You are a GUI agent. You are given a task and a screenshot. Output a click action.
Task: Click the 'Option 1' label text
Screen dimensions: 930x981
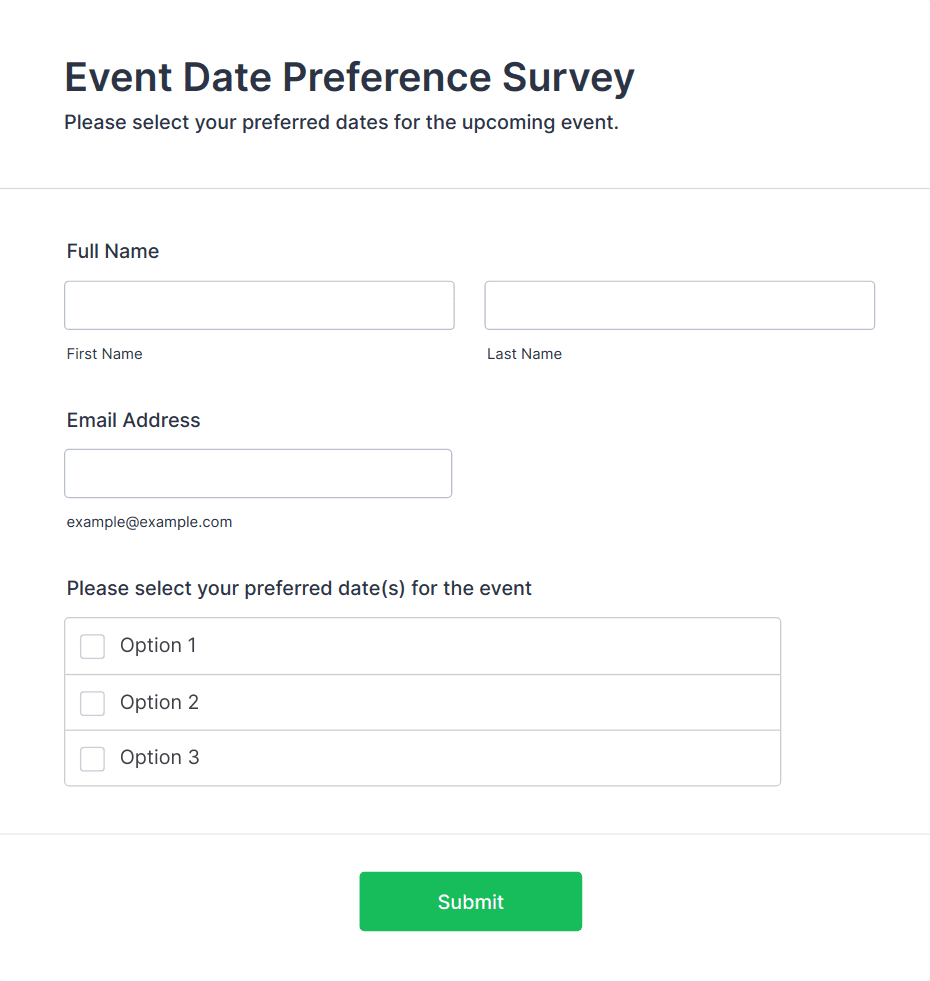[x=158, y=646]
